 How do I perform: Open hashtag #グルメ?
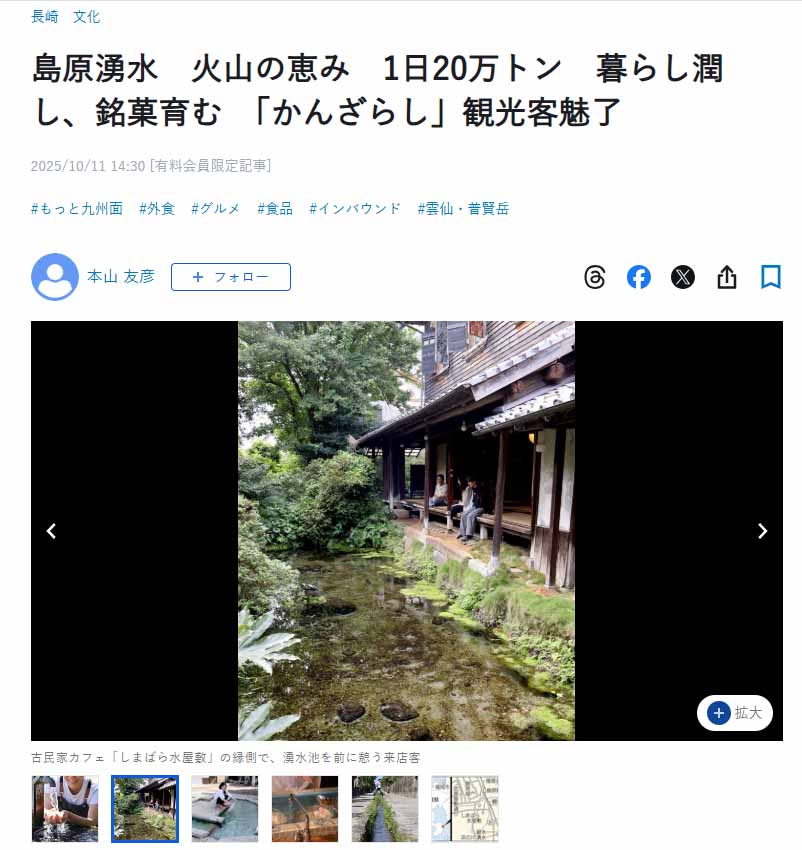[215, 209]
